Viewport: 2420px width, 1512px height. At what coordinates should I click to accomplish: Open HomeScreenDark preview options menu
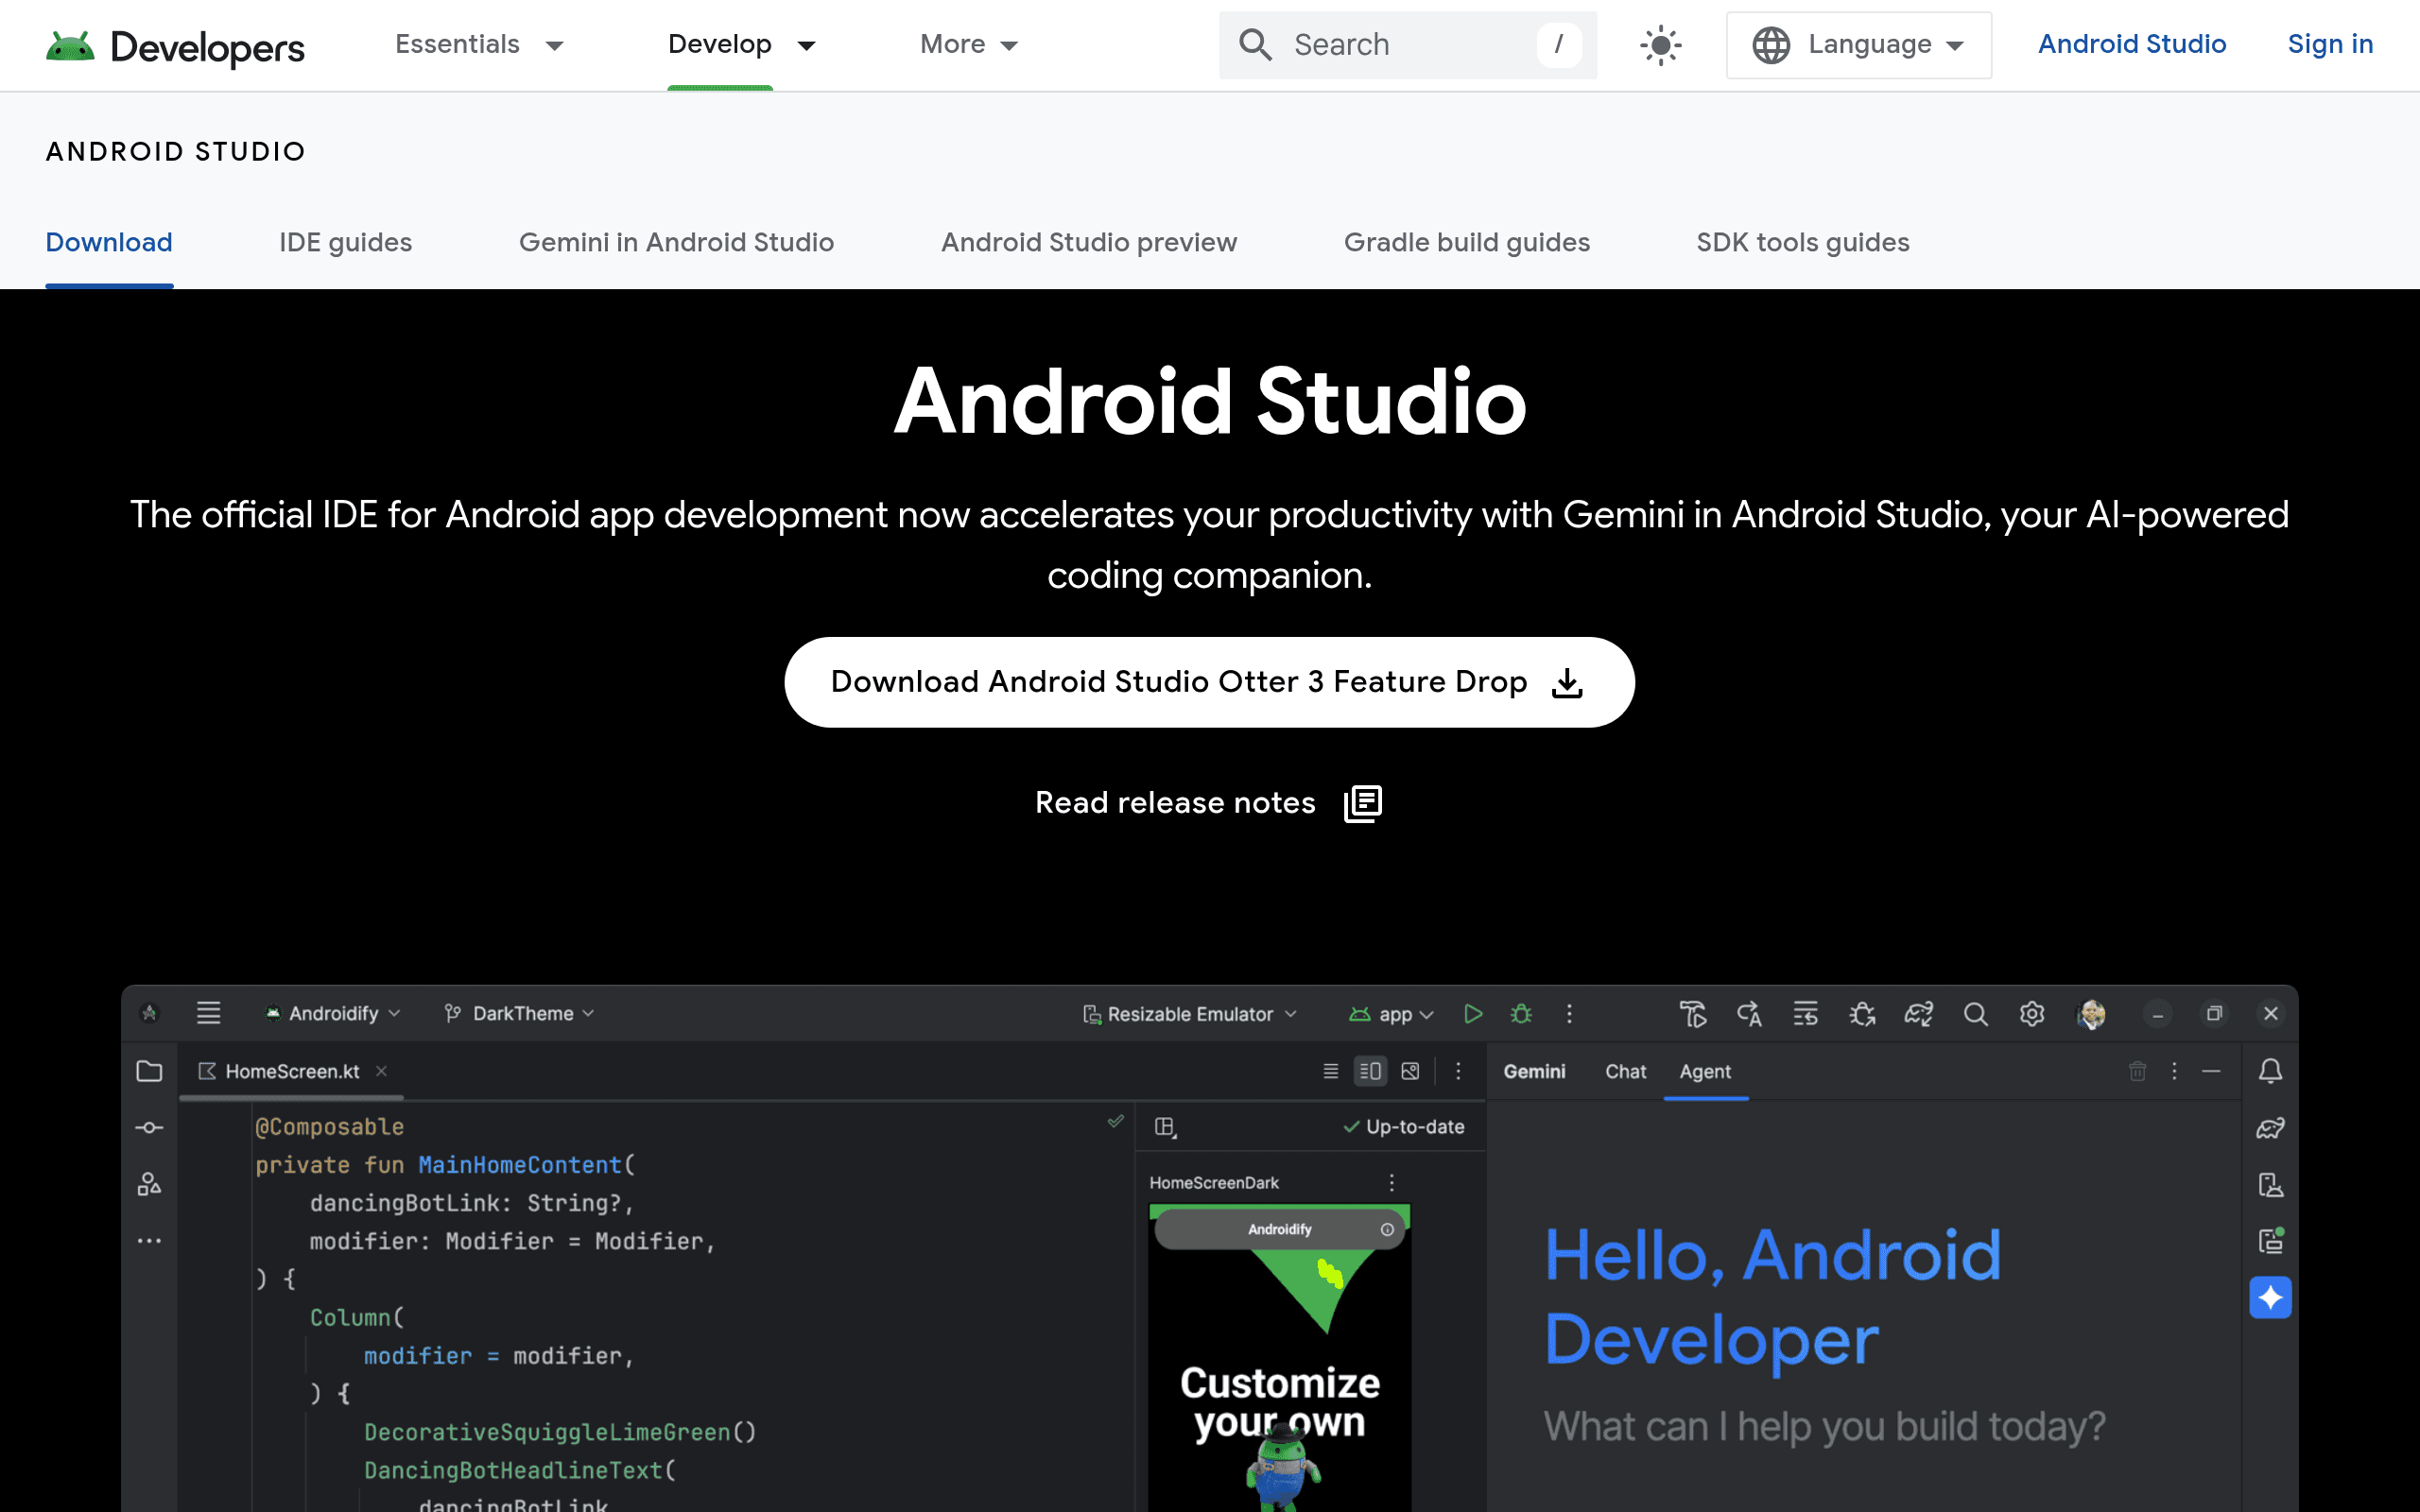click(1391, 1182)
